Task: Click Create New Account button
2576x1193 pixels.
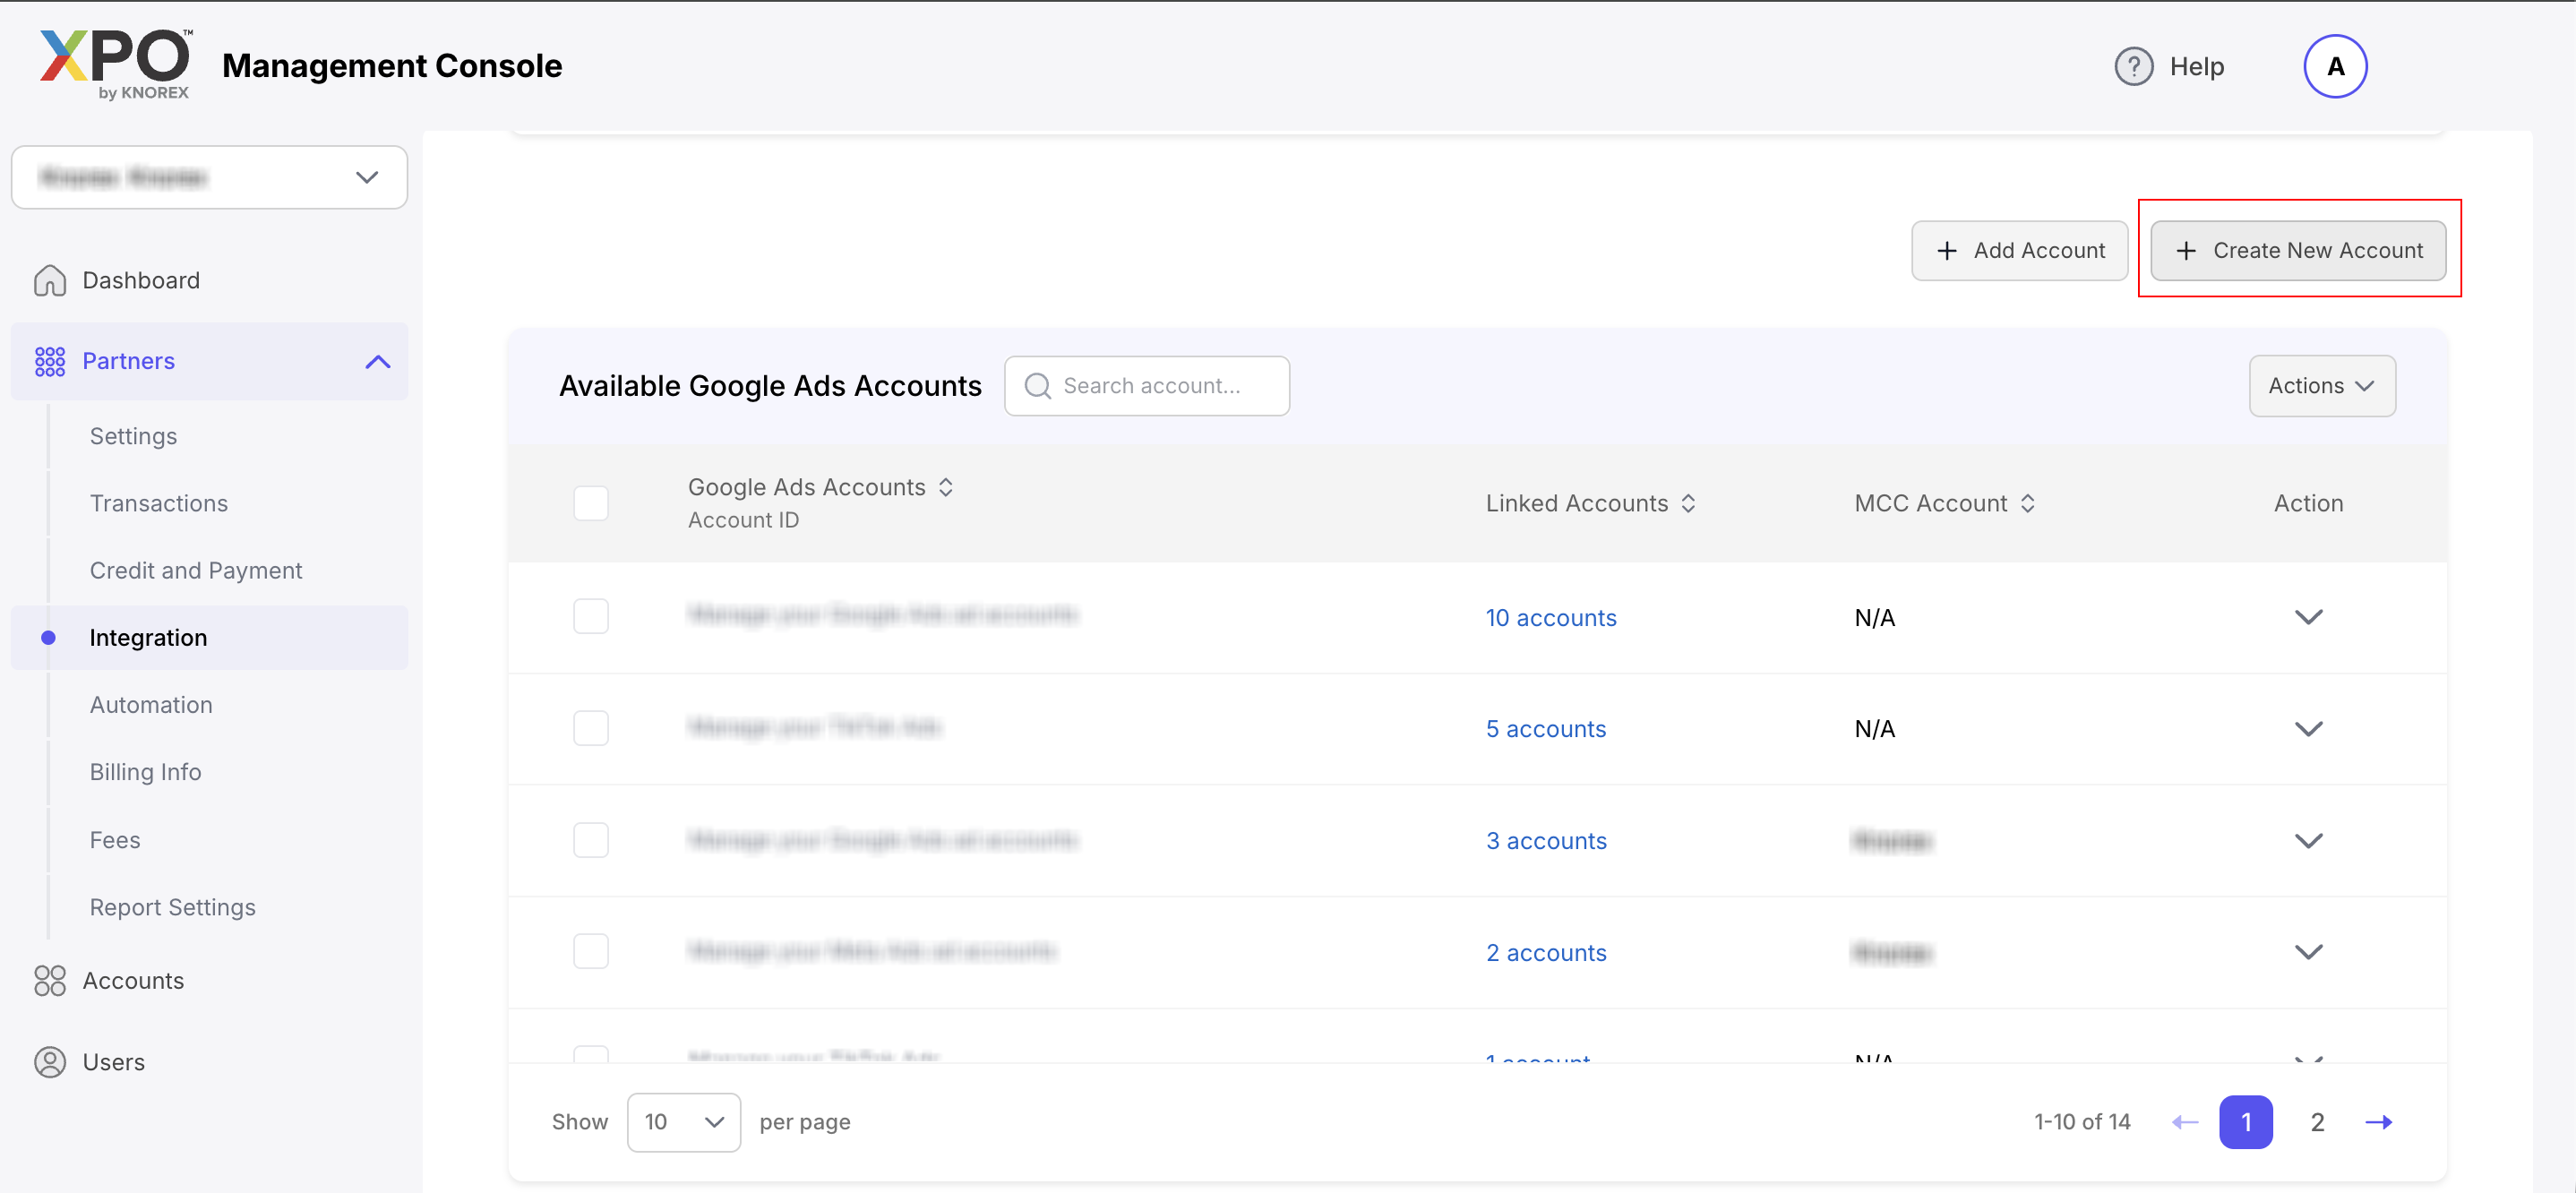Action: 2297,251
